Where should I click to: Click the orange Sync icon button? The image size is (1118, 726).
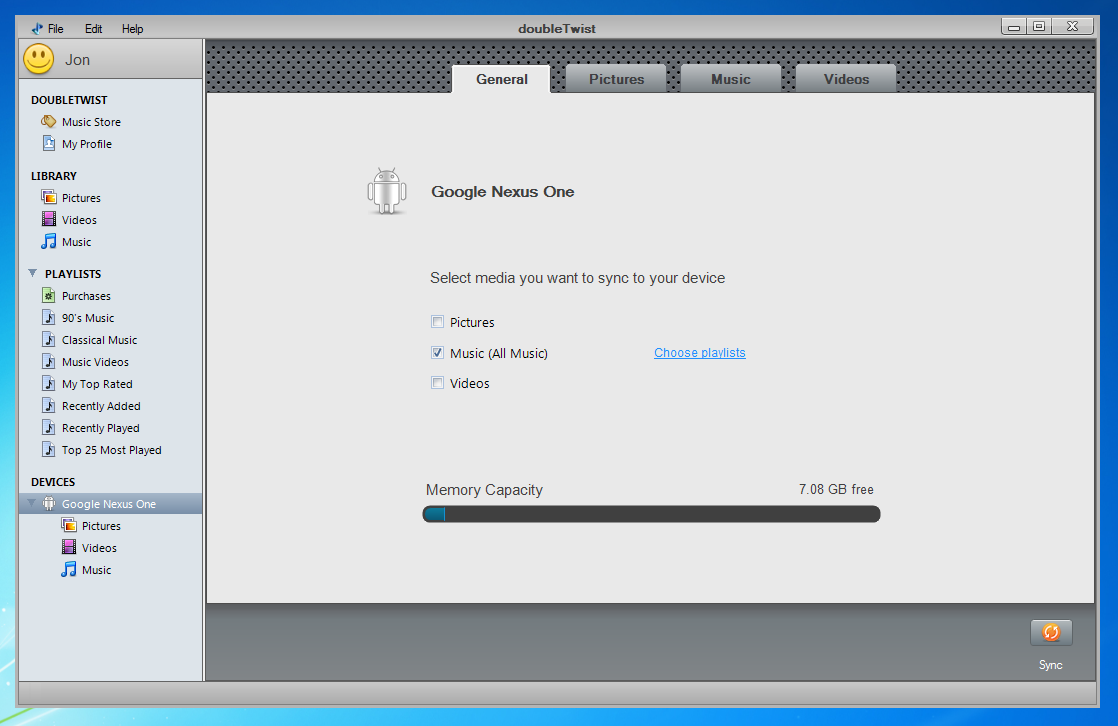(x=1051, y=633)
